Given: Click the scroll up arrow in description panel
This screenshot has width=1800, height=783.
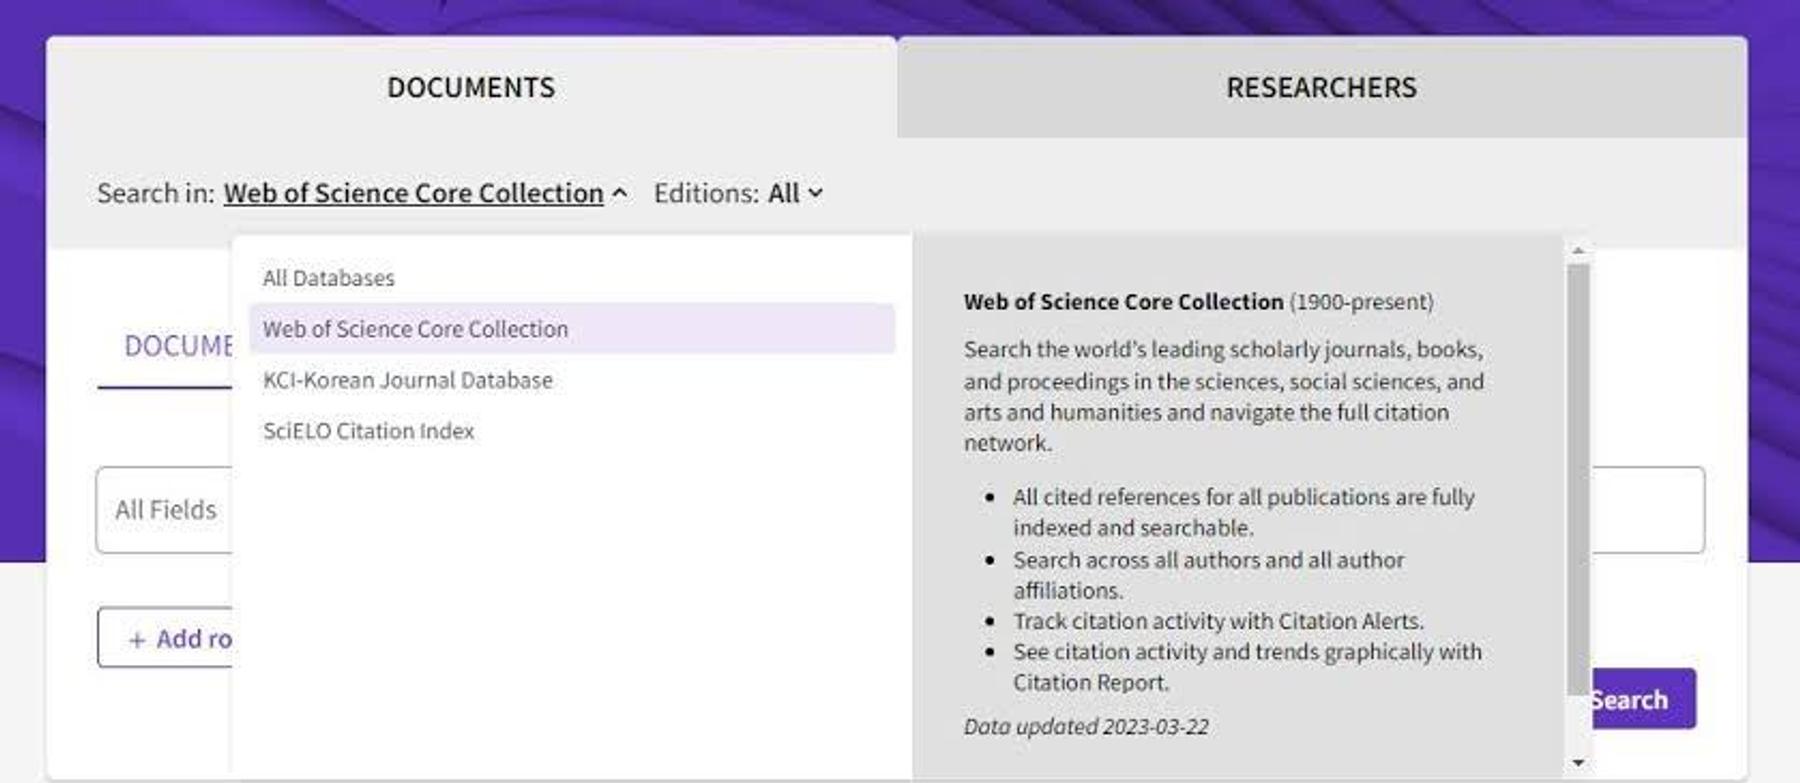Looking at the screenshot, I should [1578, 250].
